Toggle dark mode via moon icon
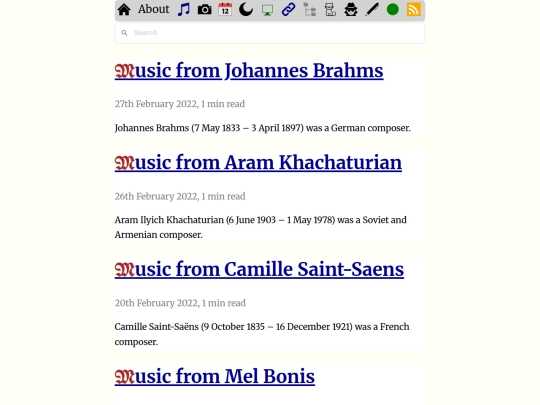This screenshot has width=540, height=405. click(x=246, y=9)
